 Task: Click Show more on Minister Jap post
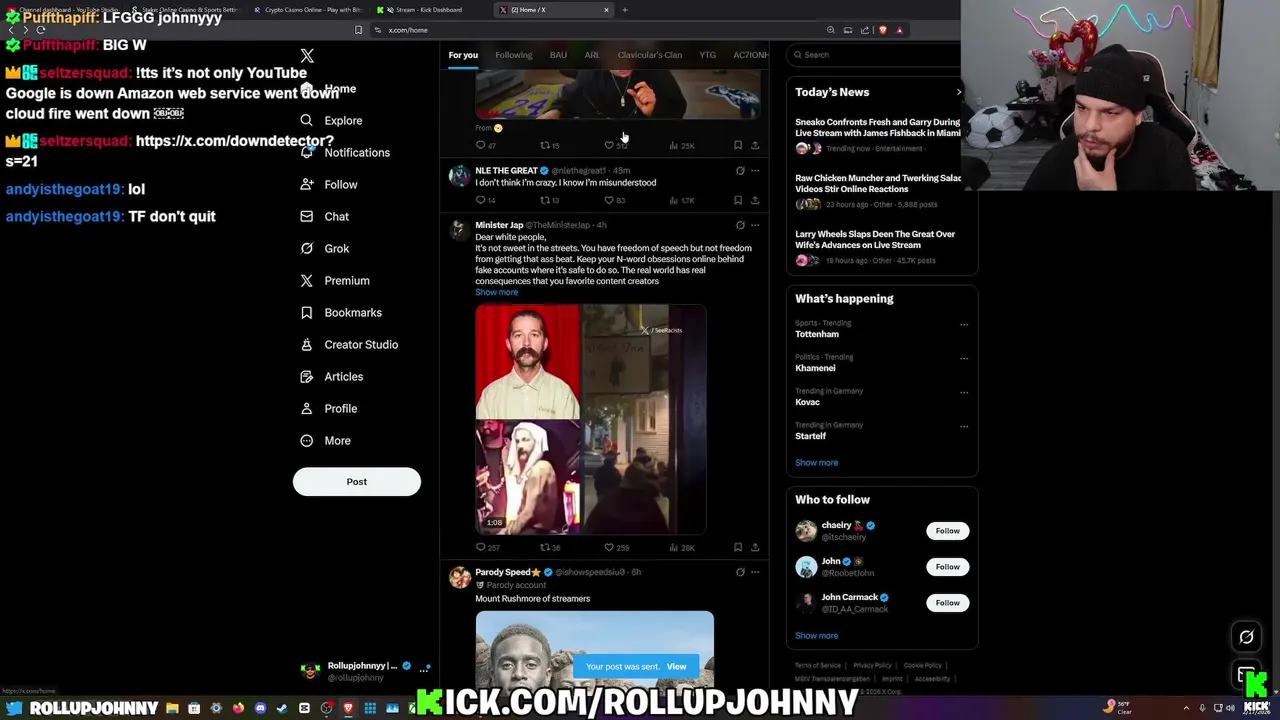(x=496, y=292)
